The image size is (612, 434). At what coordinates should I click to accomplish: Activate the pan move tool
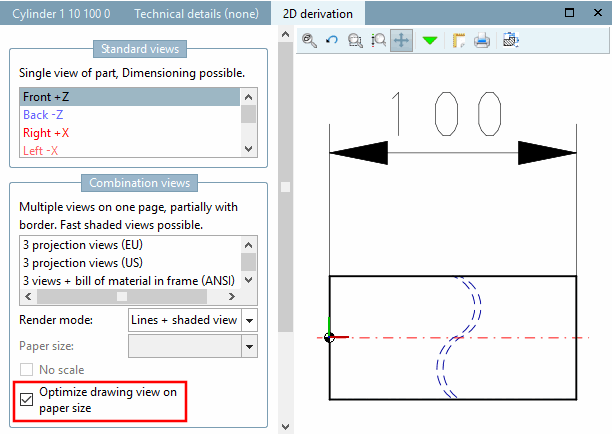(401, 40)
